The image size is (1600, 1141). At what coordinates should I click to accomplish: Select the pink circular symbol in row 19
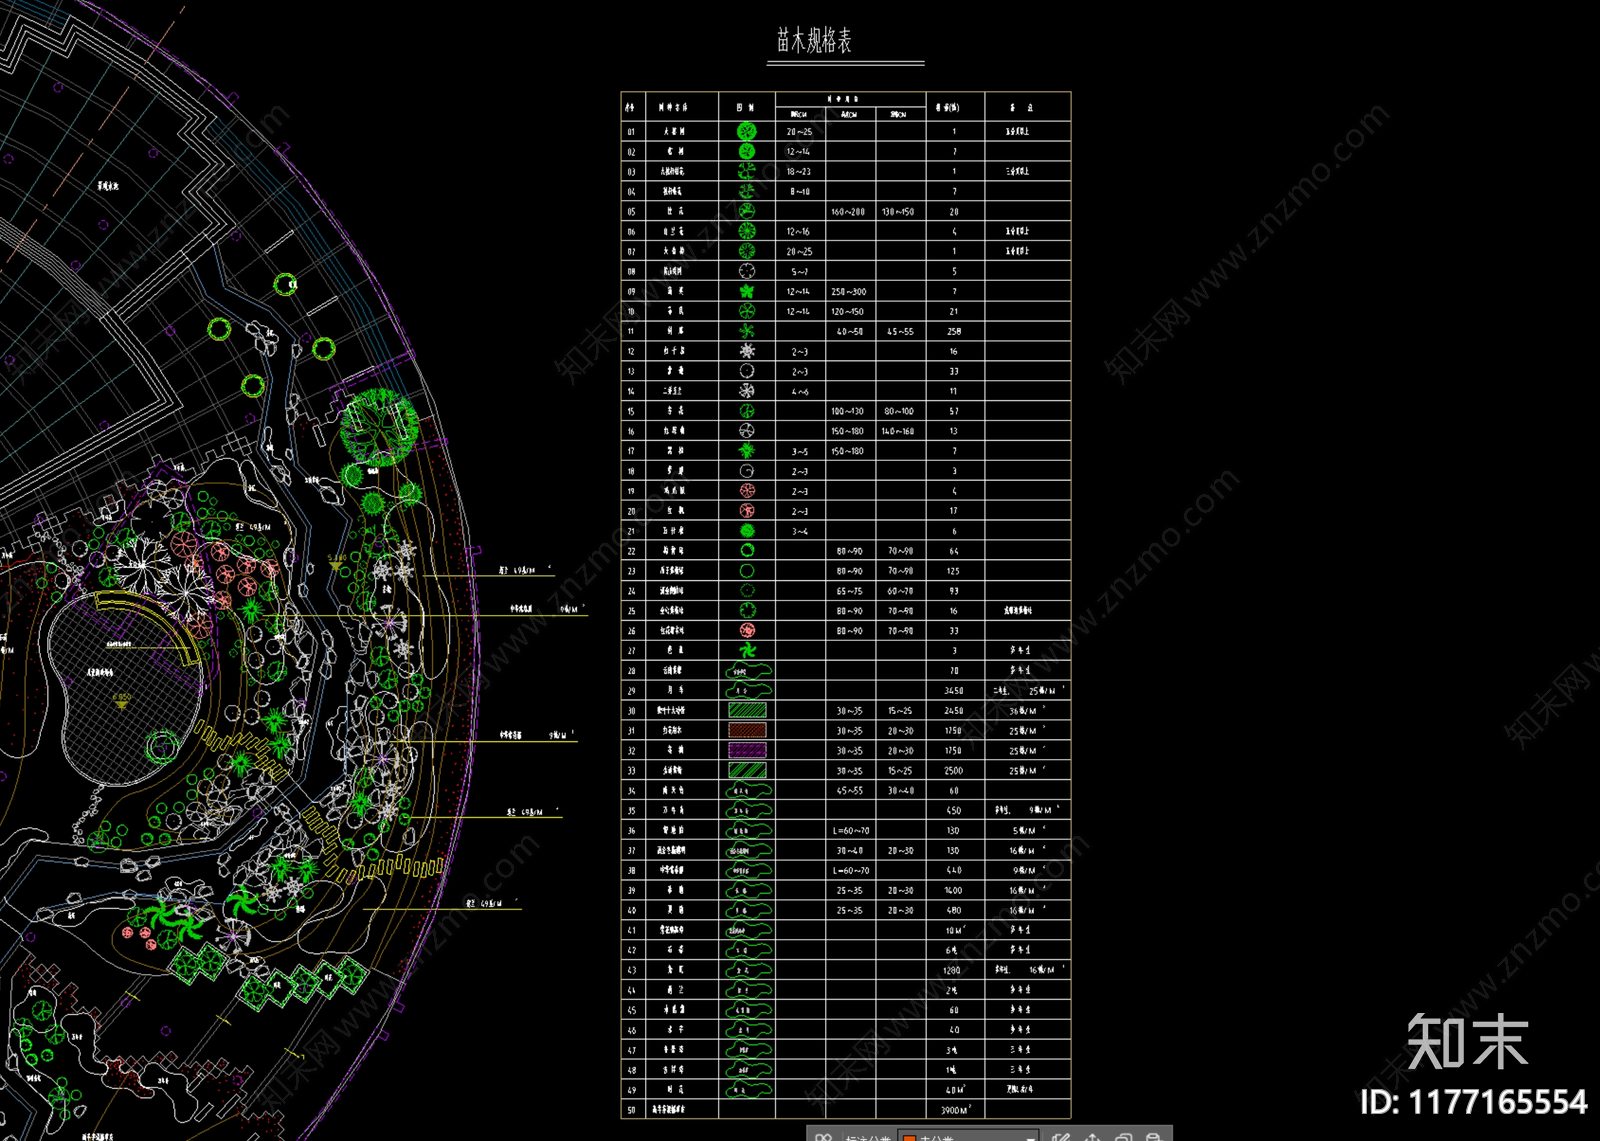(x=747, y=491)
